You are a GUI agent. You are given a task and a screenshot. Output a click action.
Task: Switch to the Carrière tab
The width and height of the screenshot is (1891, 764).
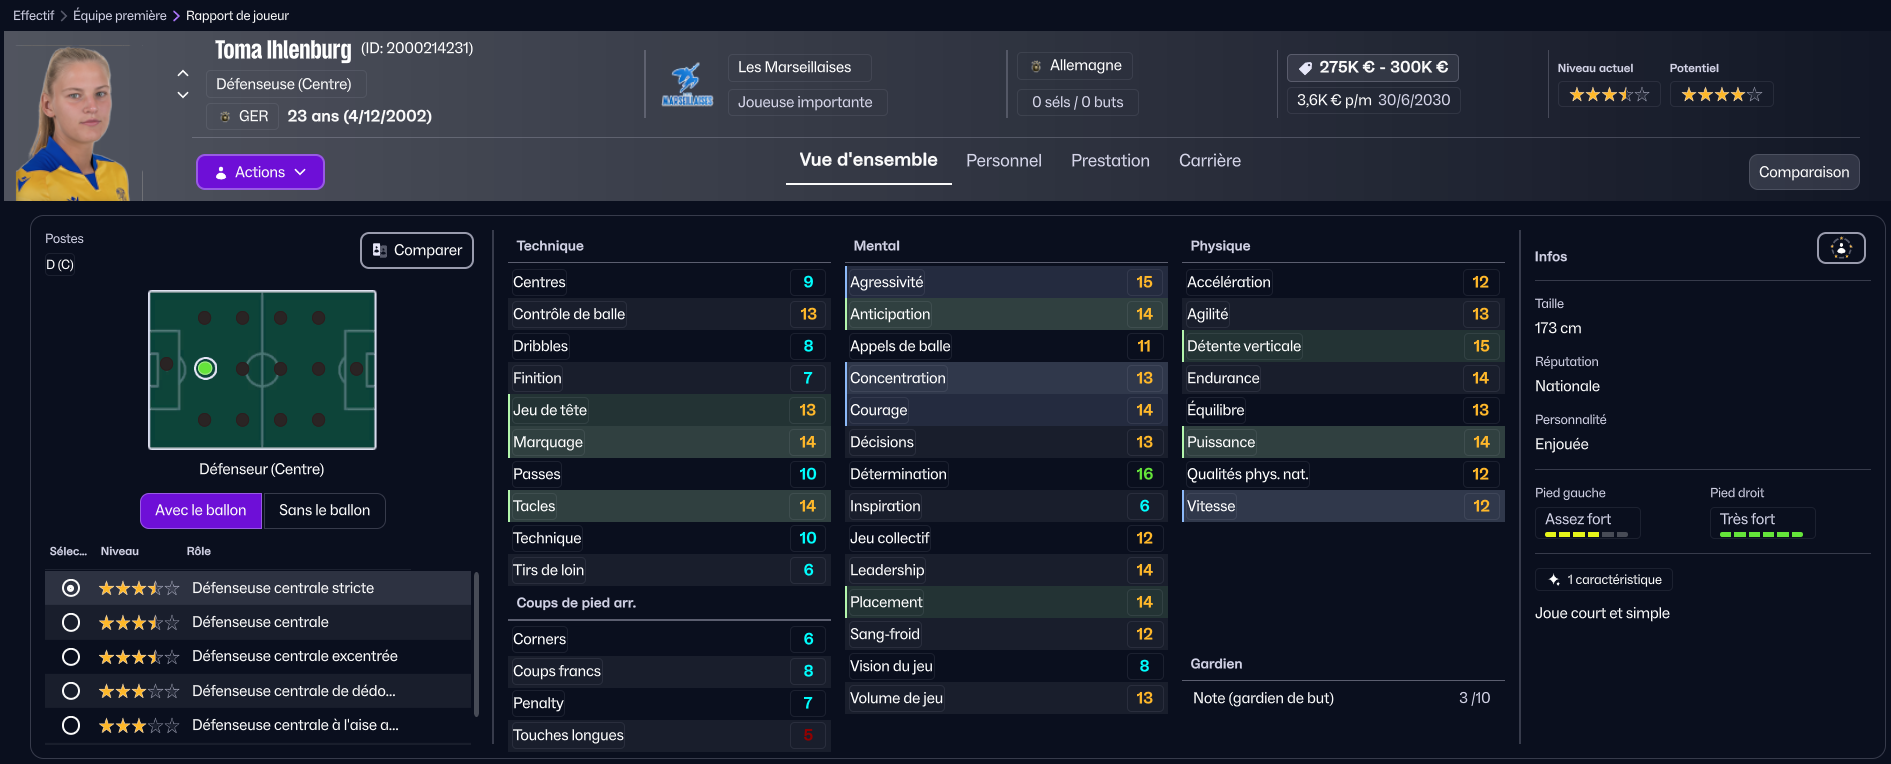1209,160
